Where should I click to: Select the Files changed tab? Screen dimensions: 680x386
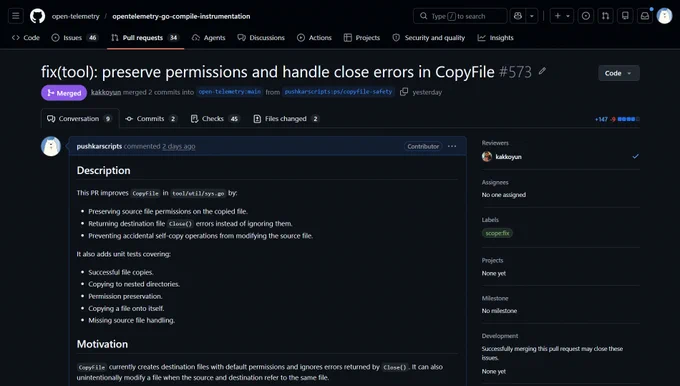(286, 118)
